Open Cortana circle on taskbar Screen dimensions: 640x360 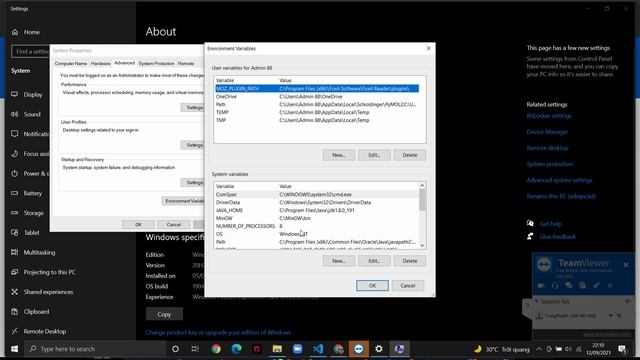point(176,349)
